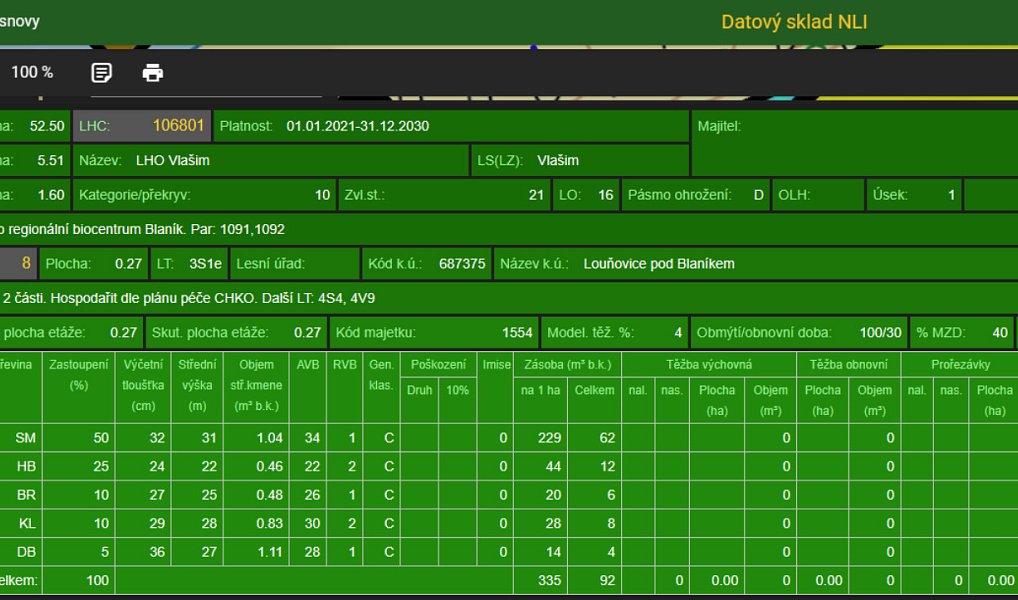Click the Pásmo ohrožení label
This screenshot has height=600, width=1018.
pos(679,195)
